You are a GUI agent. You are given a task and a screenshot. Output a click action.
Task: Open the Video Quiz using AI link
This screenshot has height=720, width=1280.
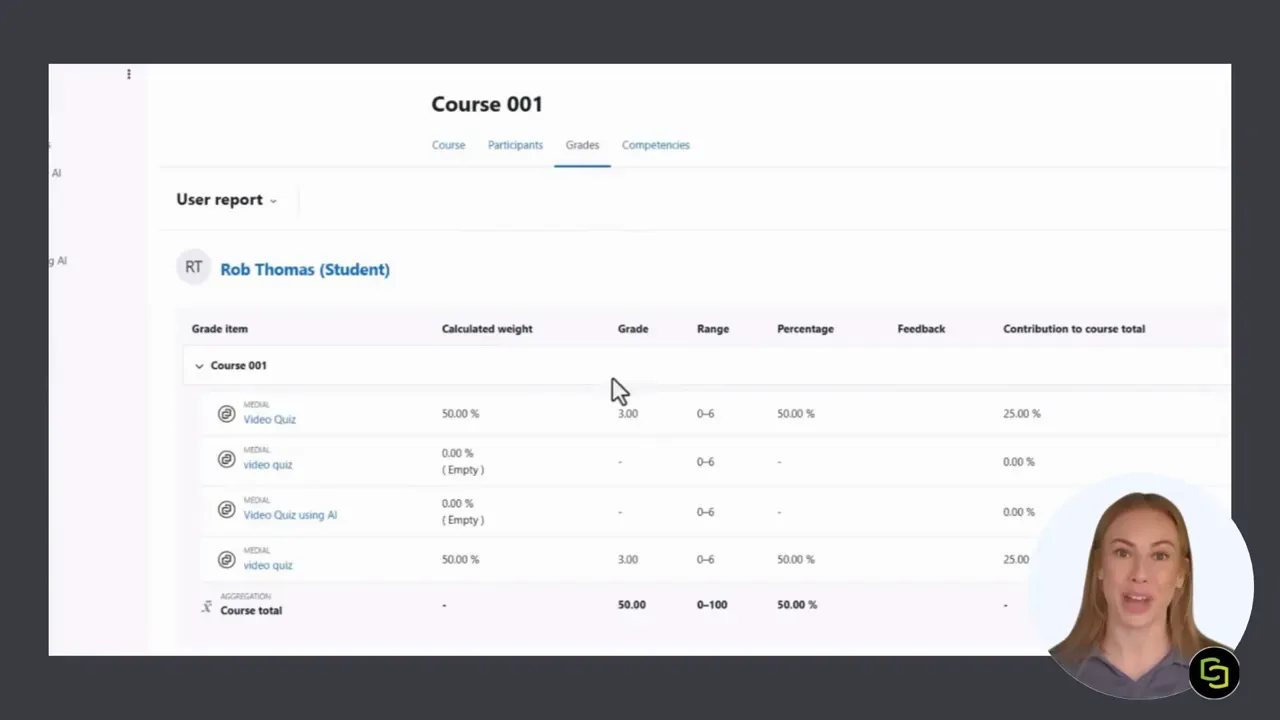tap(290, 515)
